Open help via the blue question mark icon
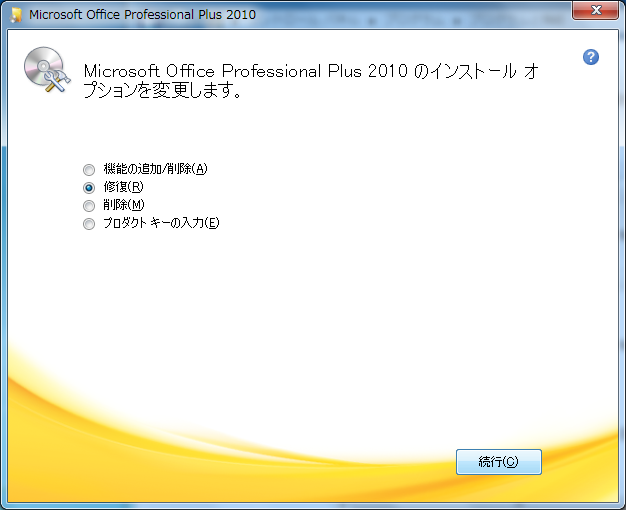Screen dimensions: 626x510 pyautogui.click(x=590, y=57)
